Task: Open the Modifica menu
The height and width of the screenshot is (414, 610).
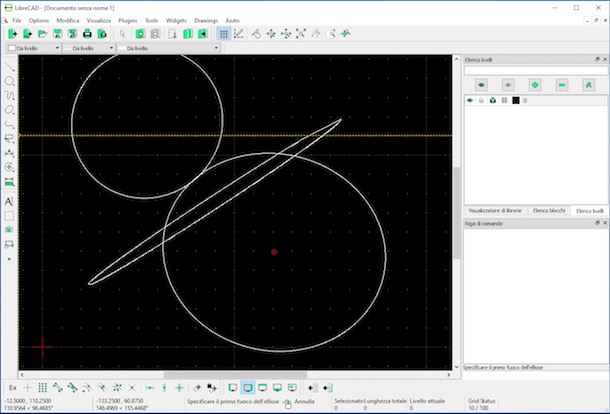Action: click(68, 20)
